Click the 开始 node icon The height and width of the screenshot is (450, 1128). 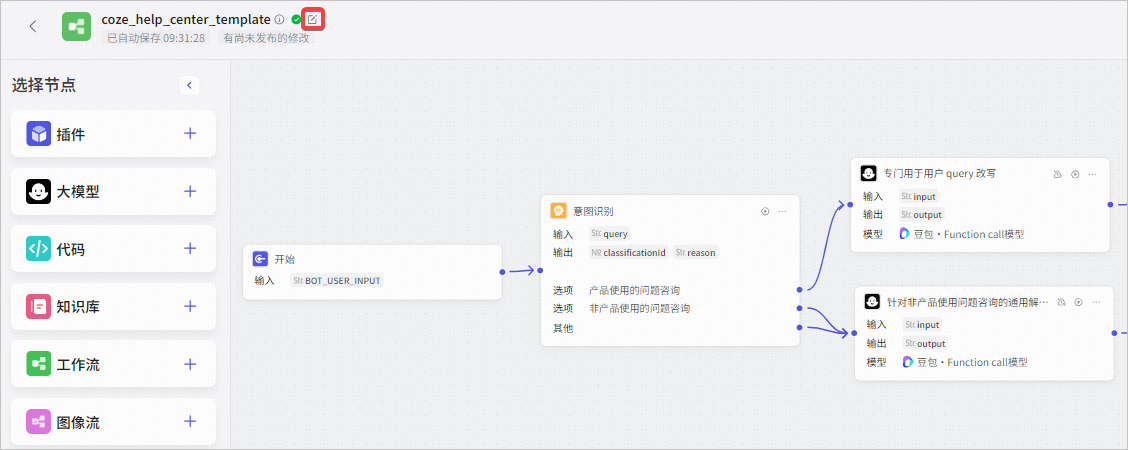tap(260, 260)
